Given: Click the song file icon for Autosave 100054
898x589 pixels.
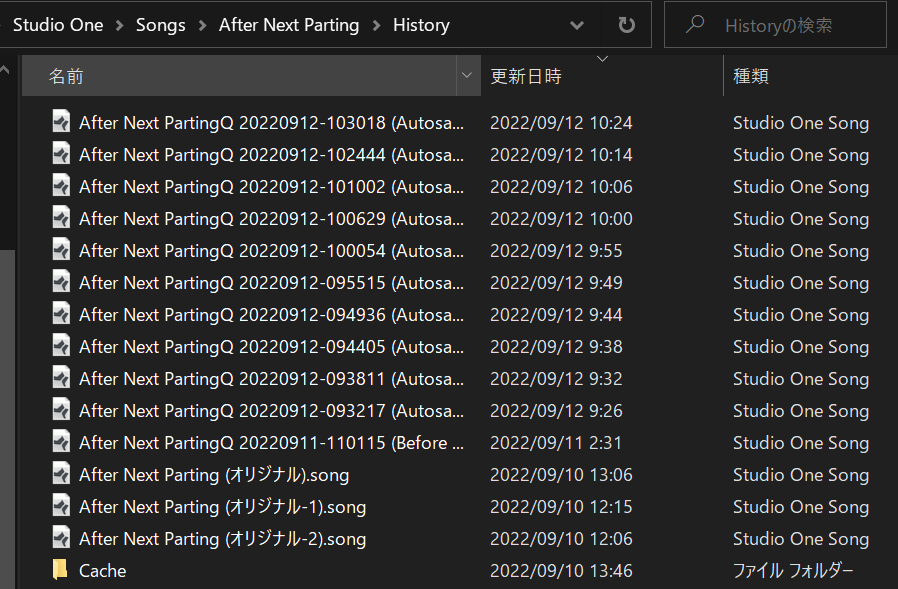Looking at the screenshot, I should [x=61, y=250].
